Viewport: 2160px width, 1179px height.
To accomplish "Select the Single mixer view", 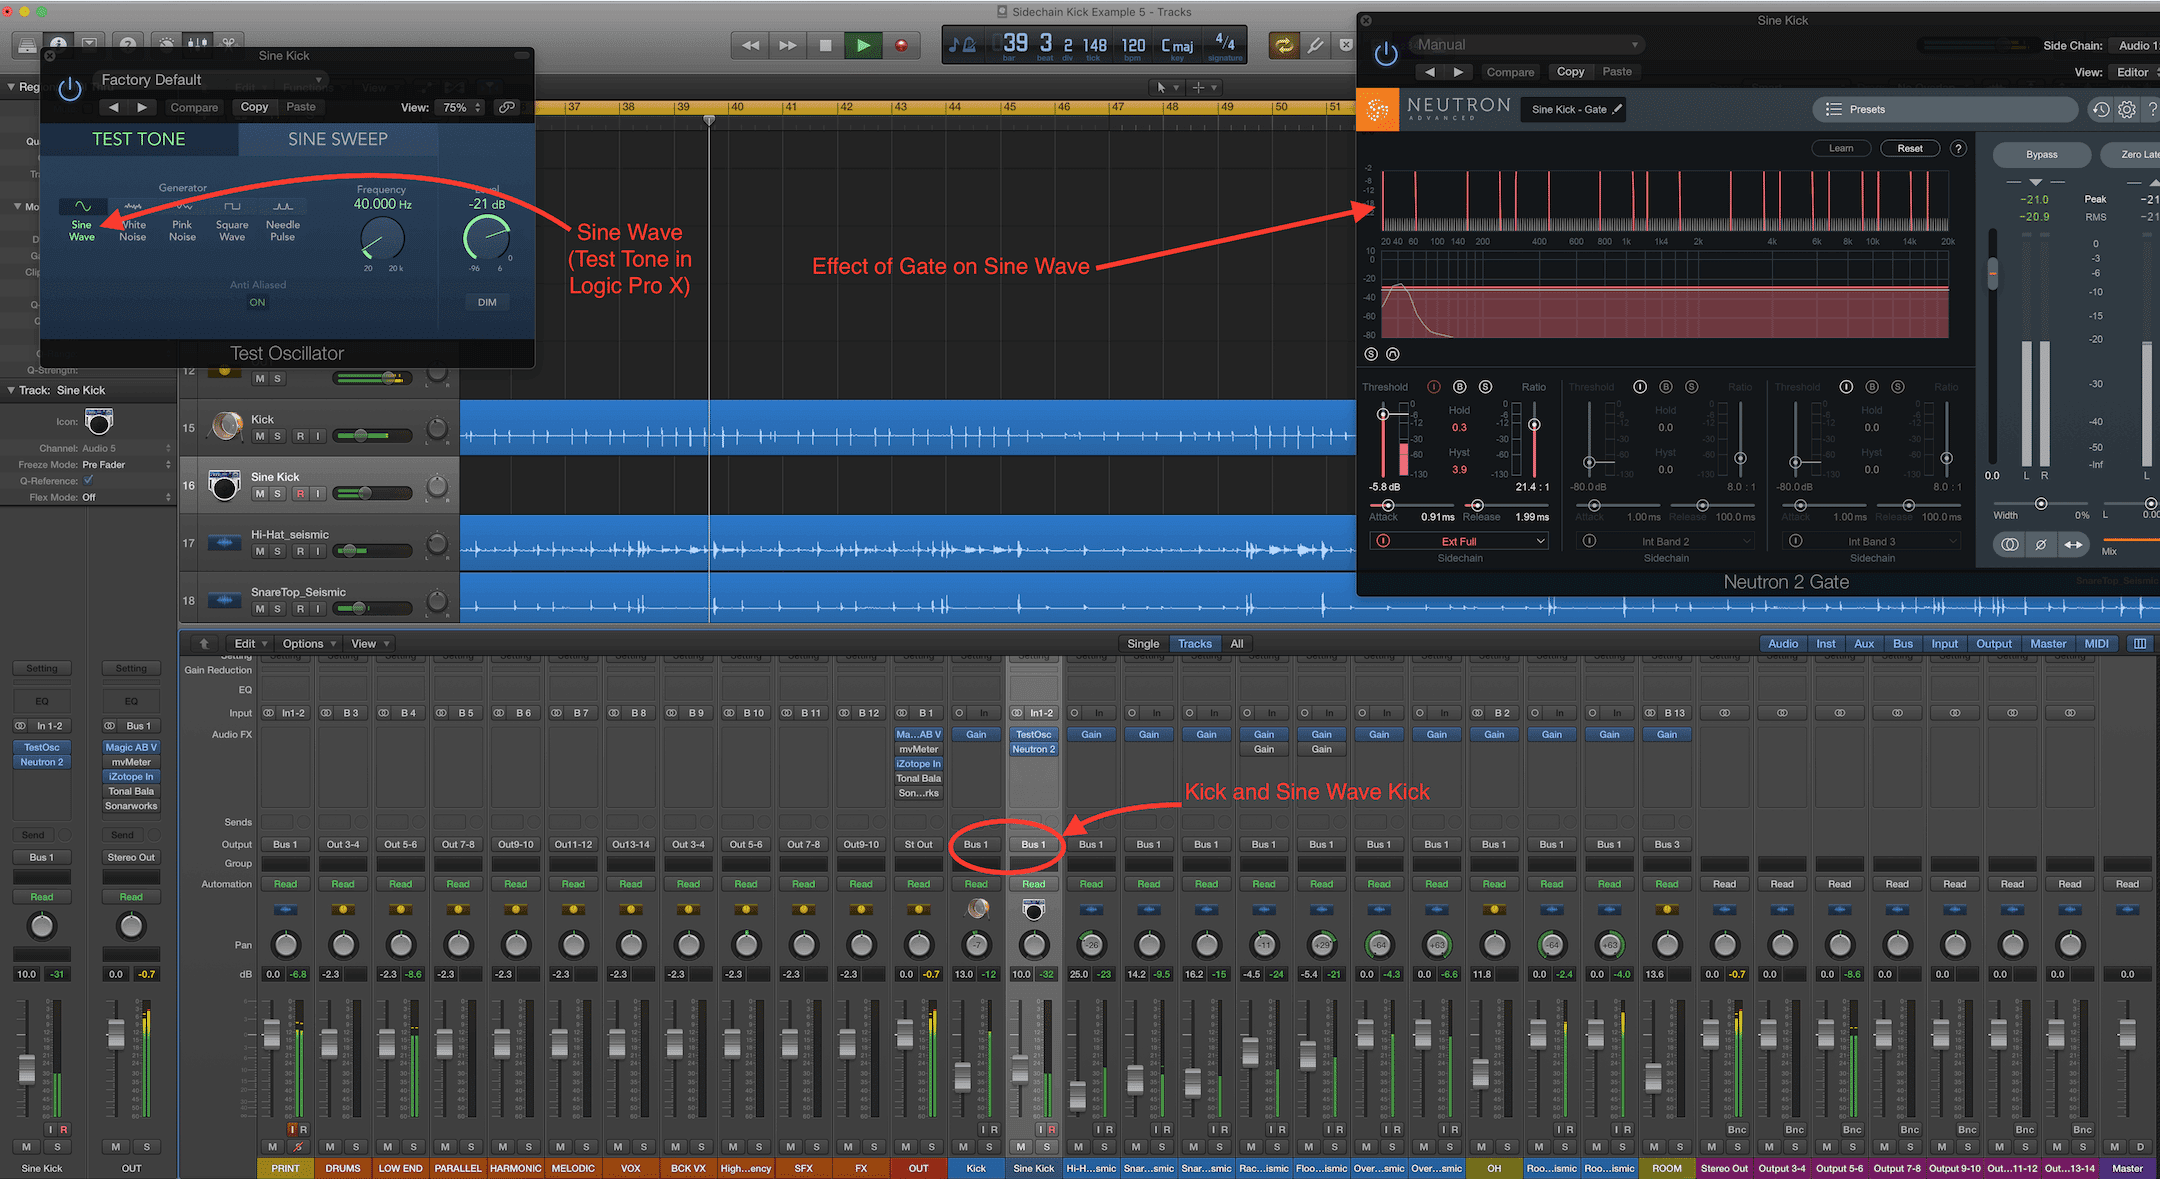I will 1143,644.
